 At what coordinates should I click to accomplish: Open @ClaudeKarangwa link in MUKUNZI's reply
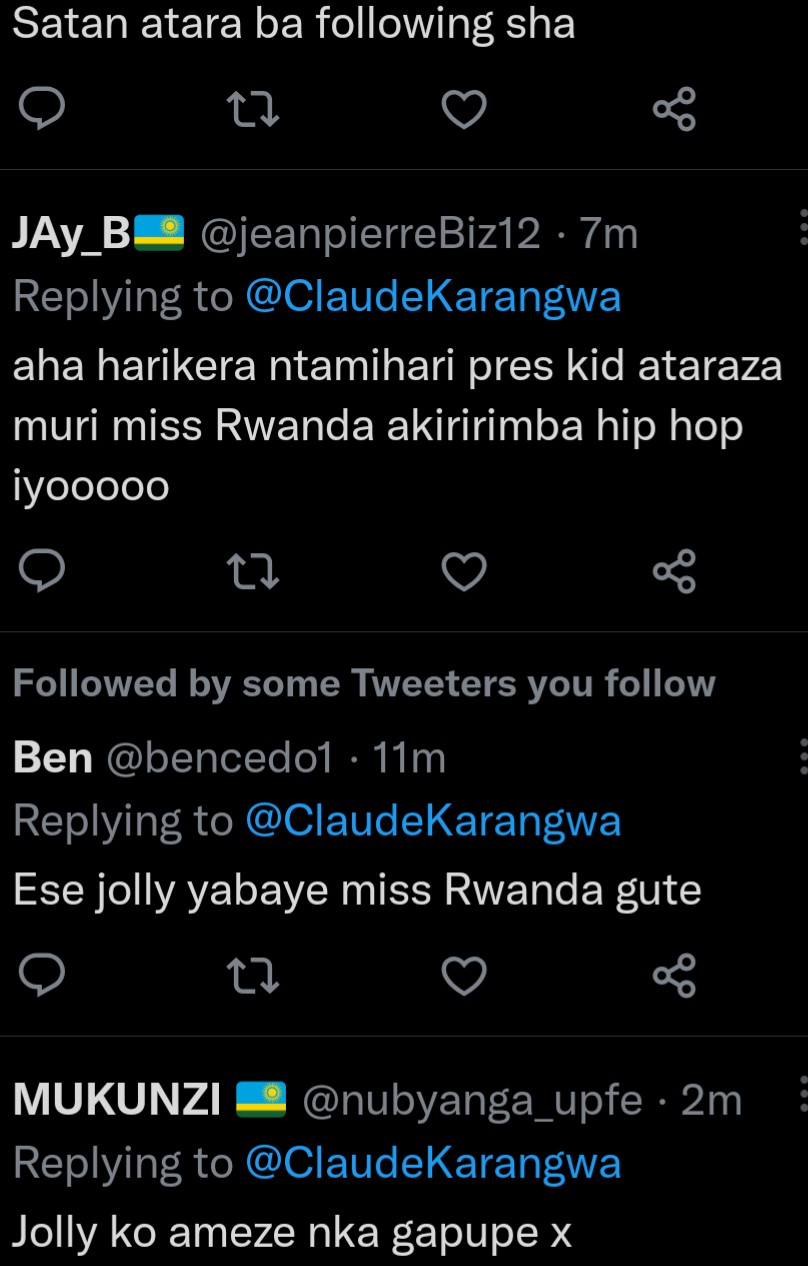(x=433, y=1163)
